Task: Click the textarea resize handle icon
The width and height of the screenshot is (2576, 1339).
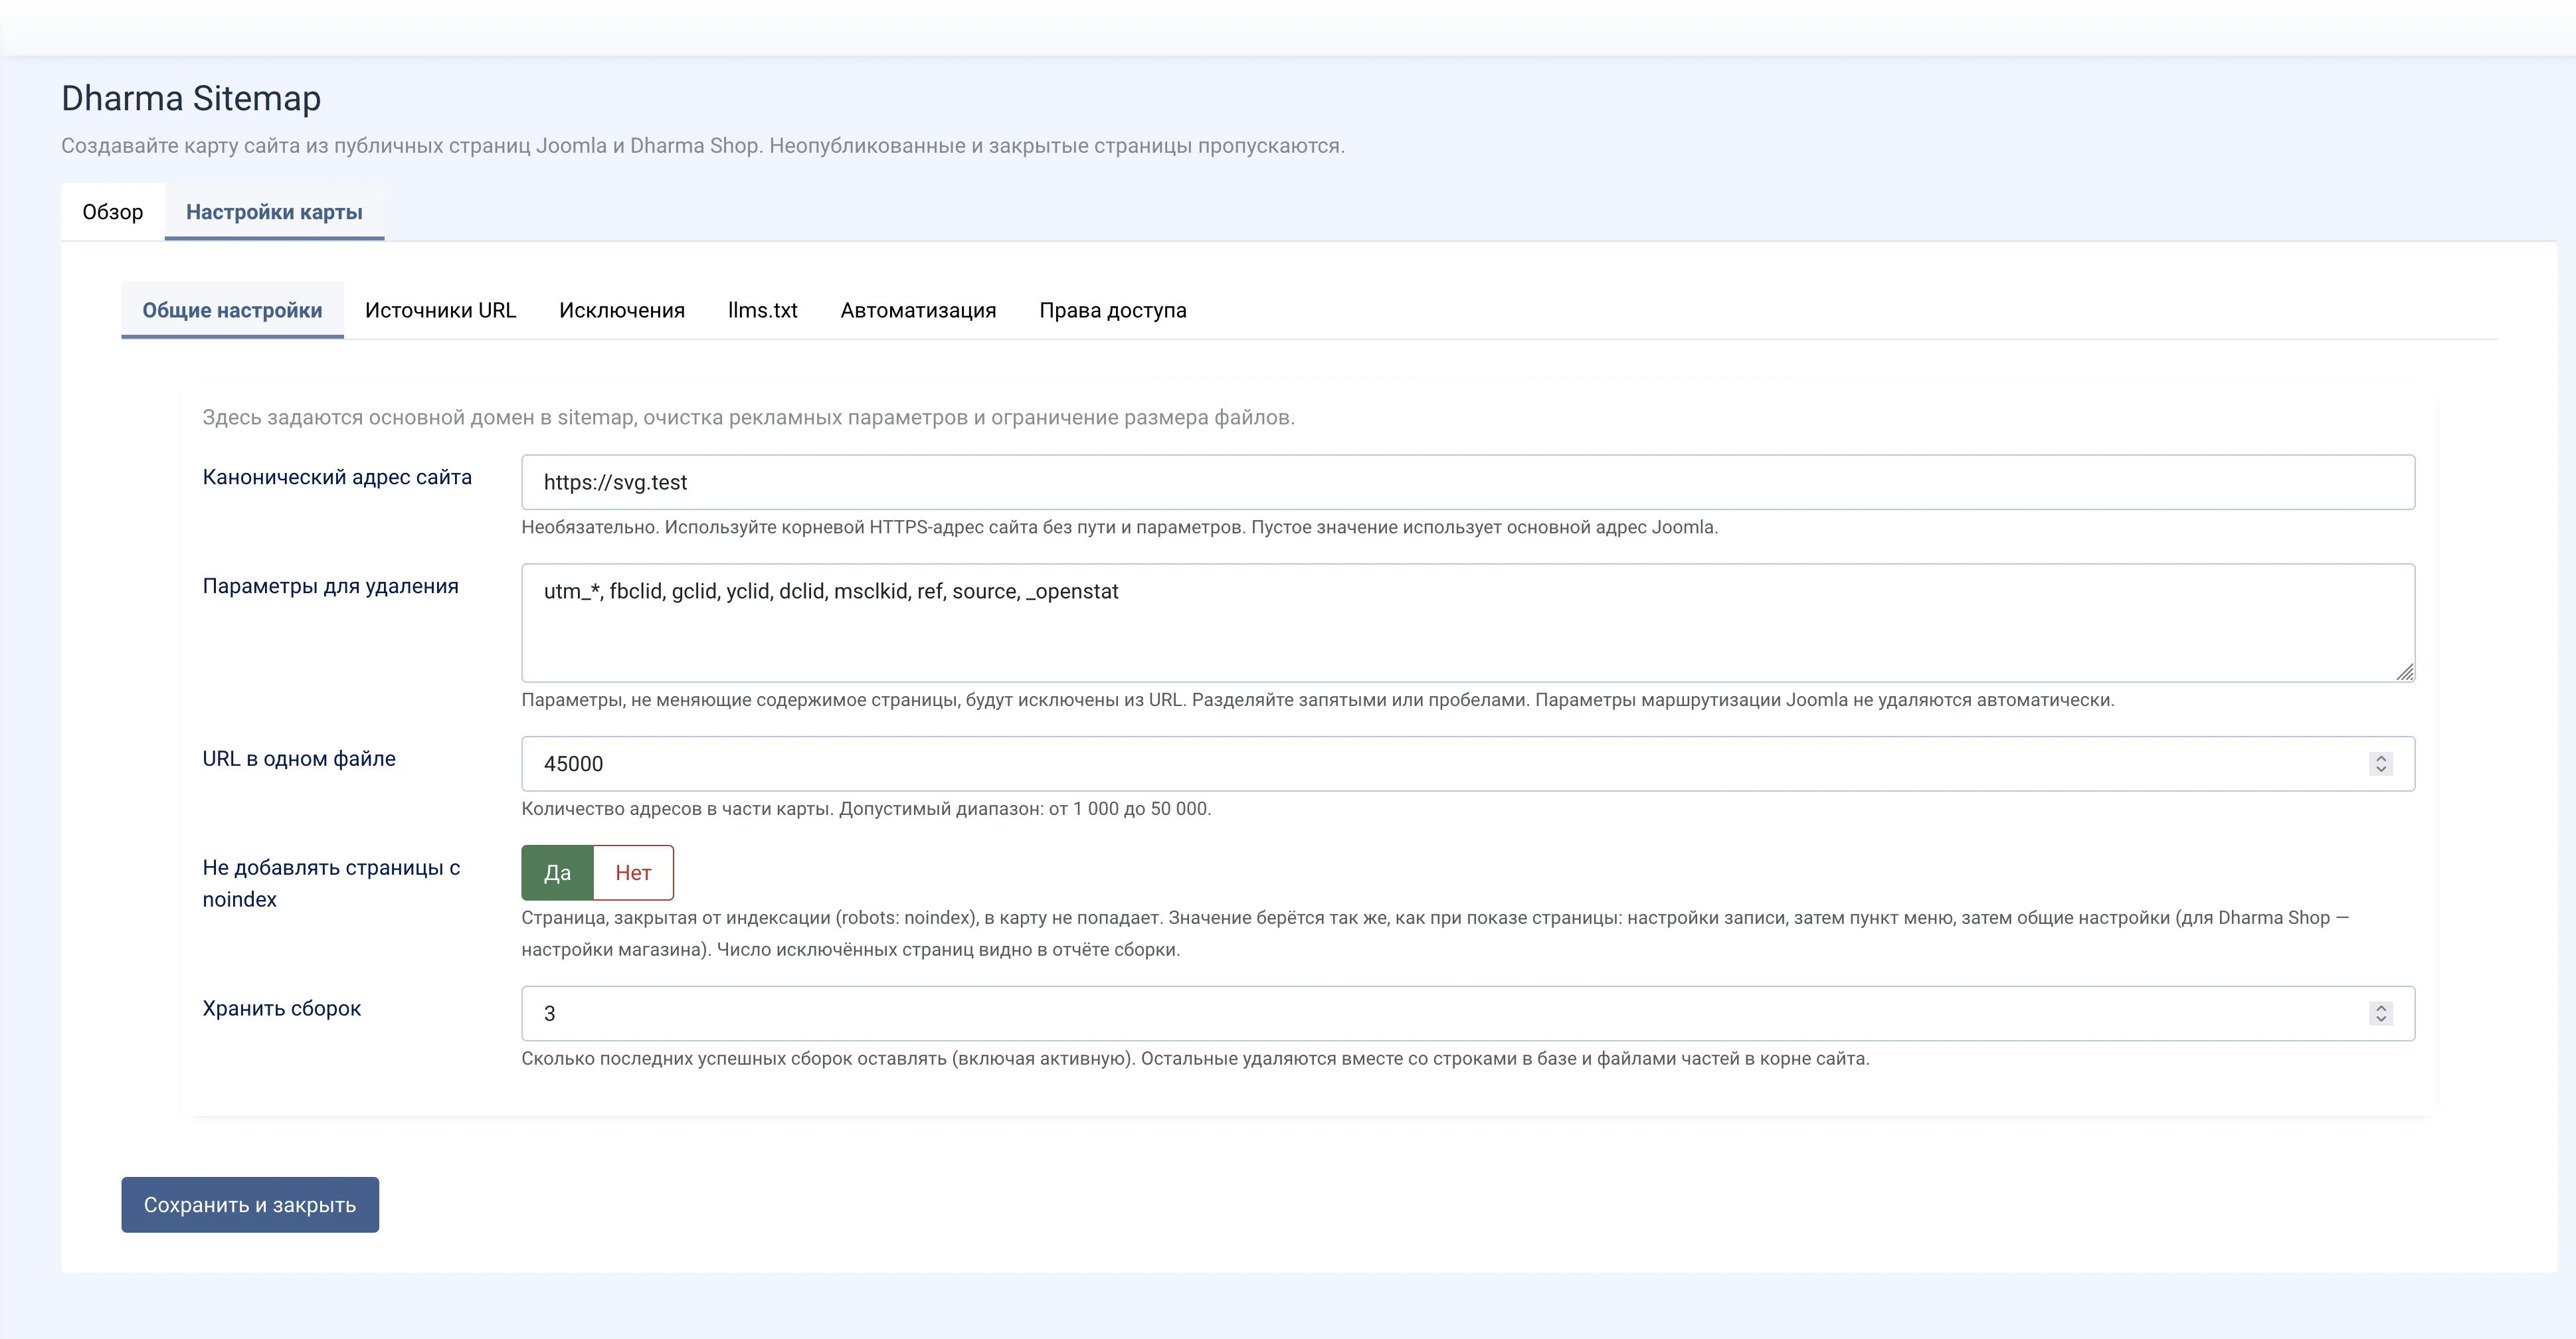Action: (x=2405, y=672)
